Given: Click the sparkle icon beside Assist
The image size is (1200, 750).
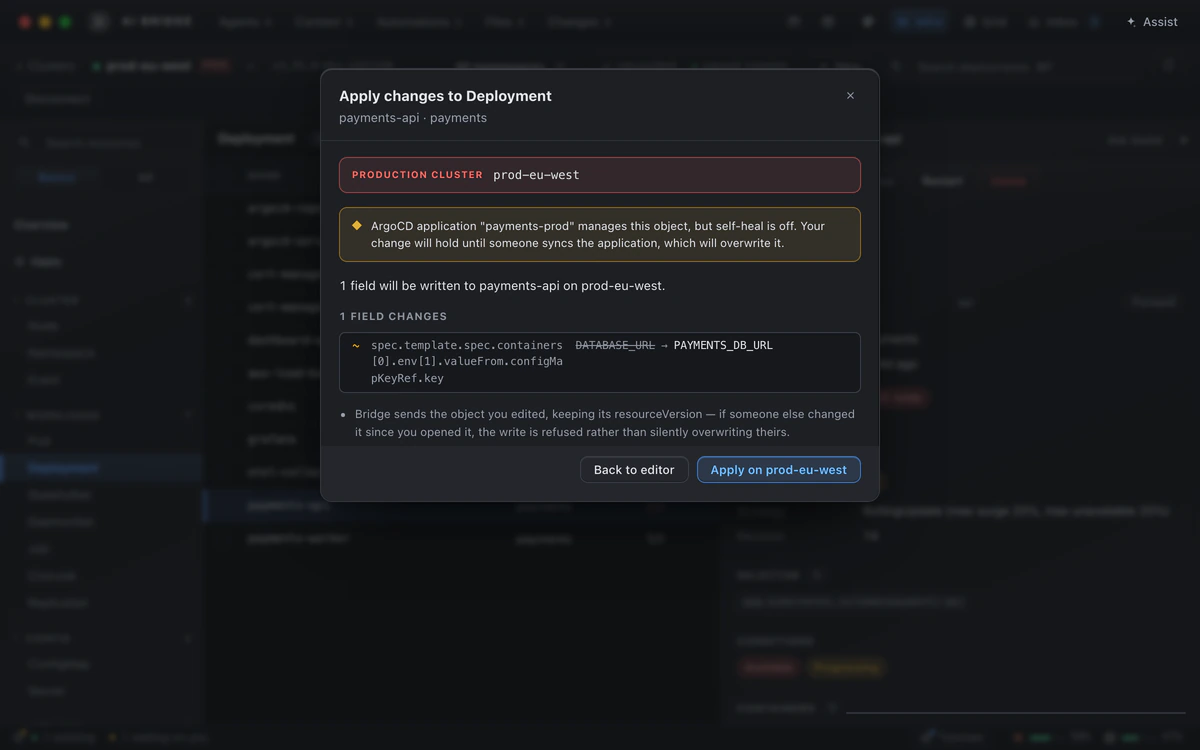Looking at the screenshot, I should pyautogui.click(x=1131, y=22).
